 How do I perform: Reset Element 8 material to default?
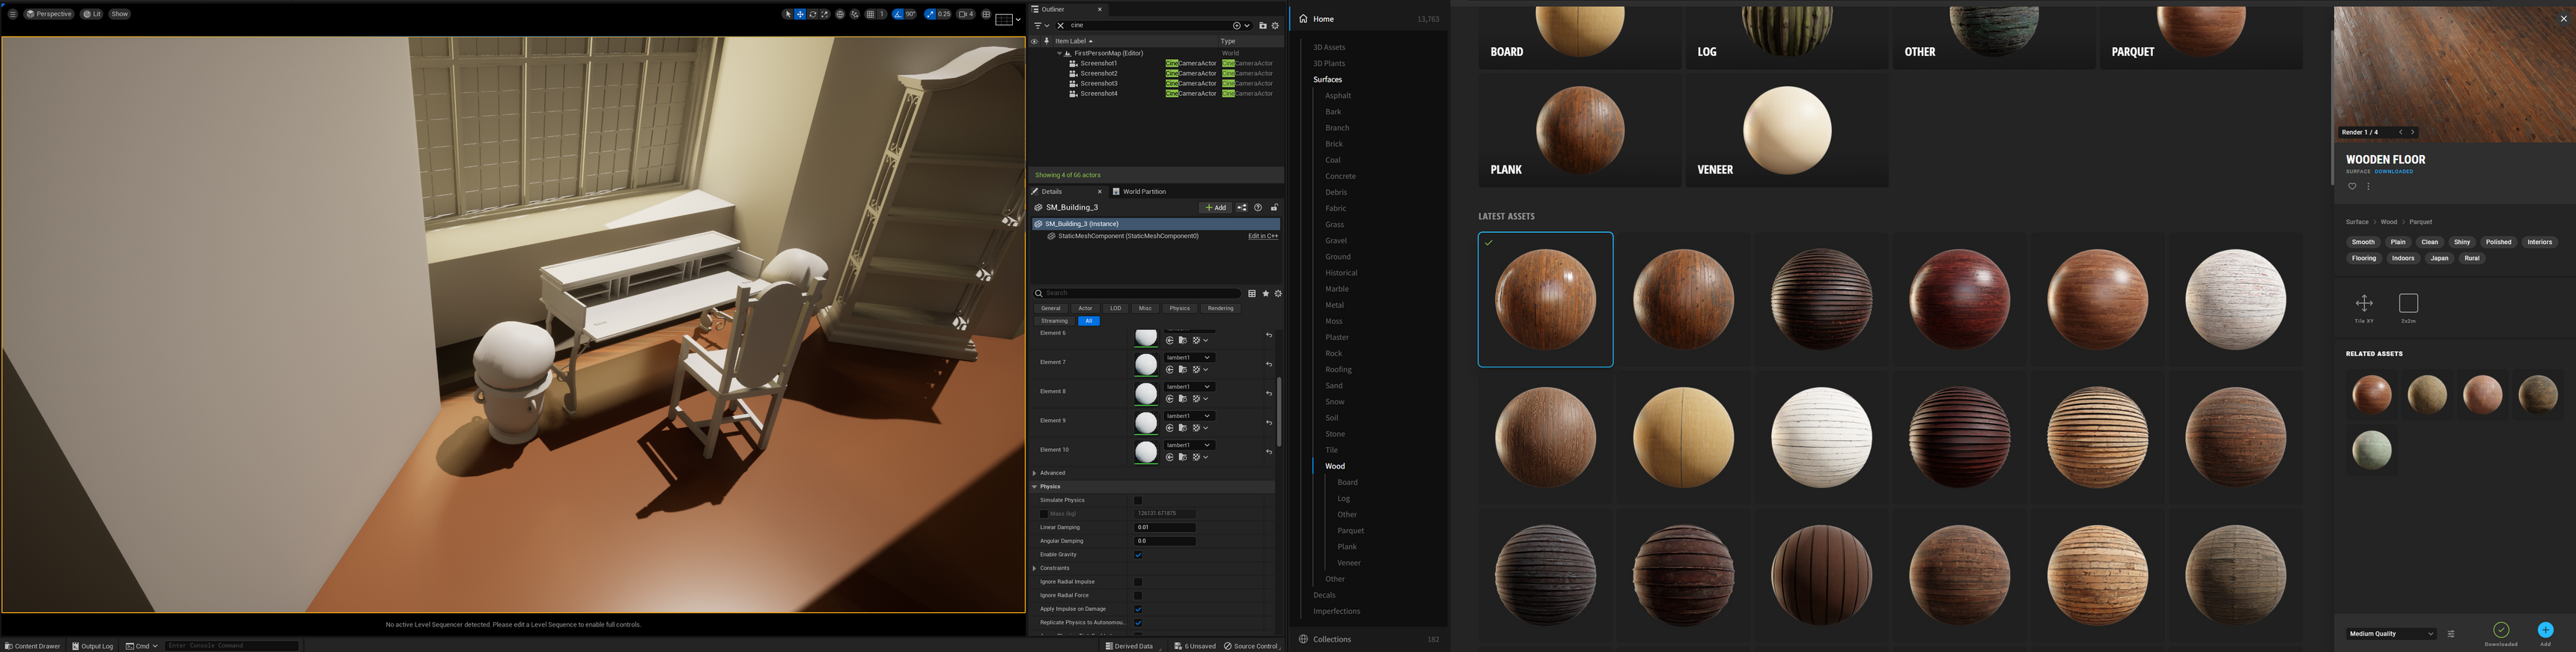tap(1269, 393)
